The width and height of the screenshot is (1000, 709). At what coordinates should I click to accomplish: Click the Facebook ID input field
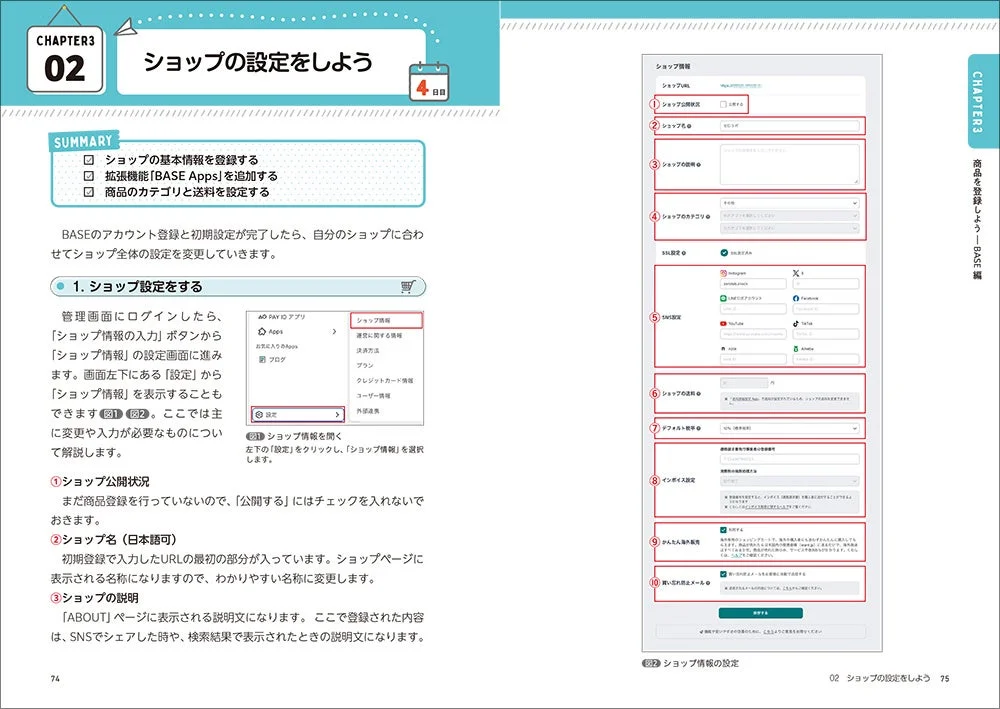pos(826,309)
